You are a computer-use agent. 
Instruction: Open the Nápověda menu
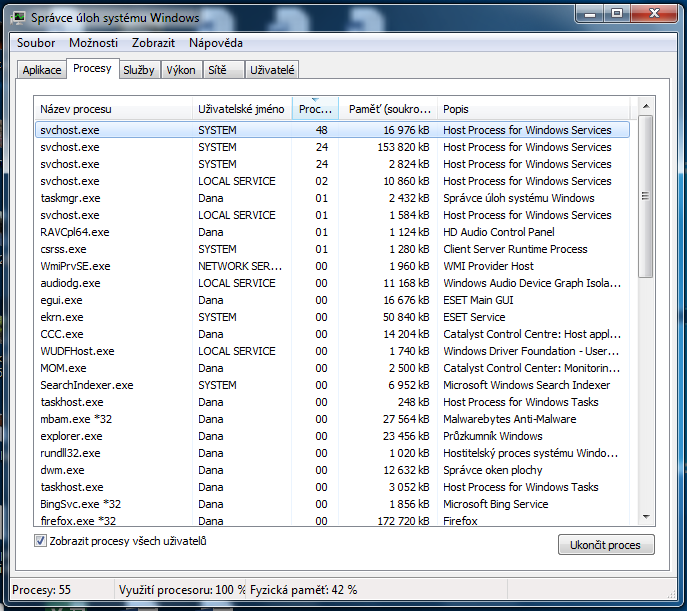[216, 43]
